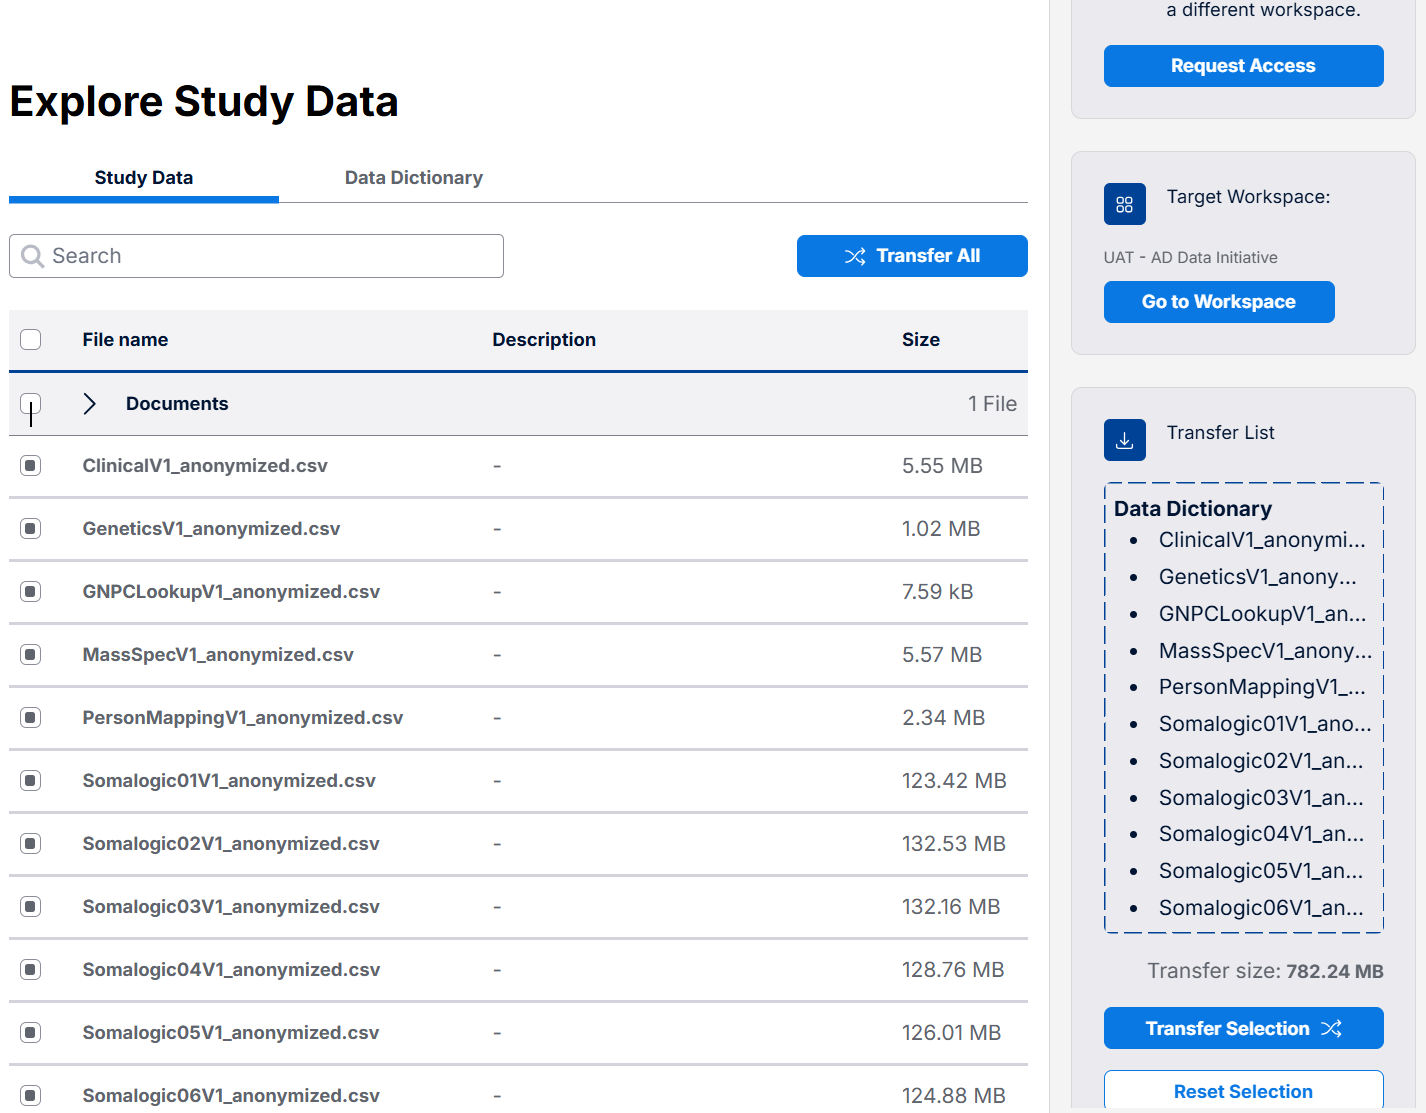Click the MassSpecV1_anonymized.csv file name

pos(218,654)
